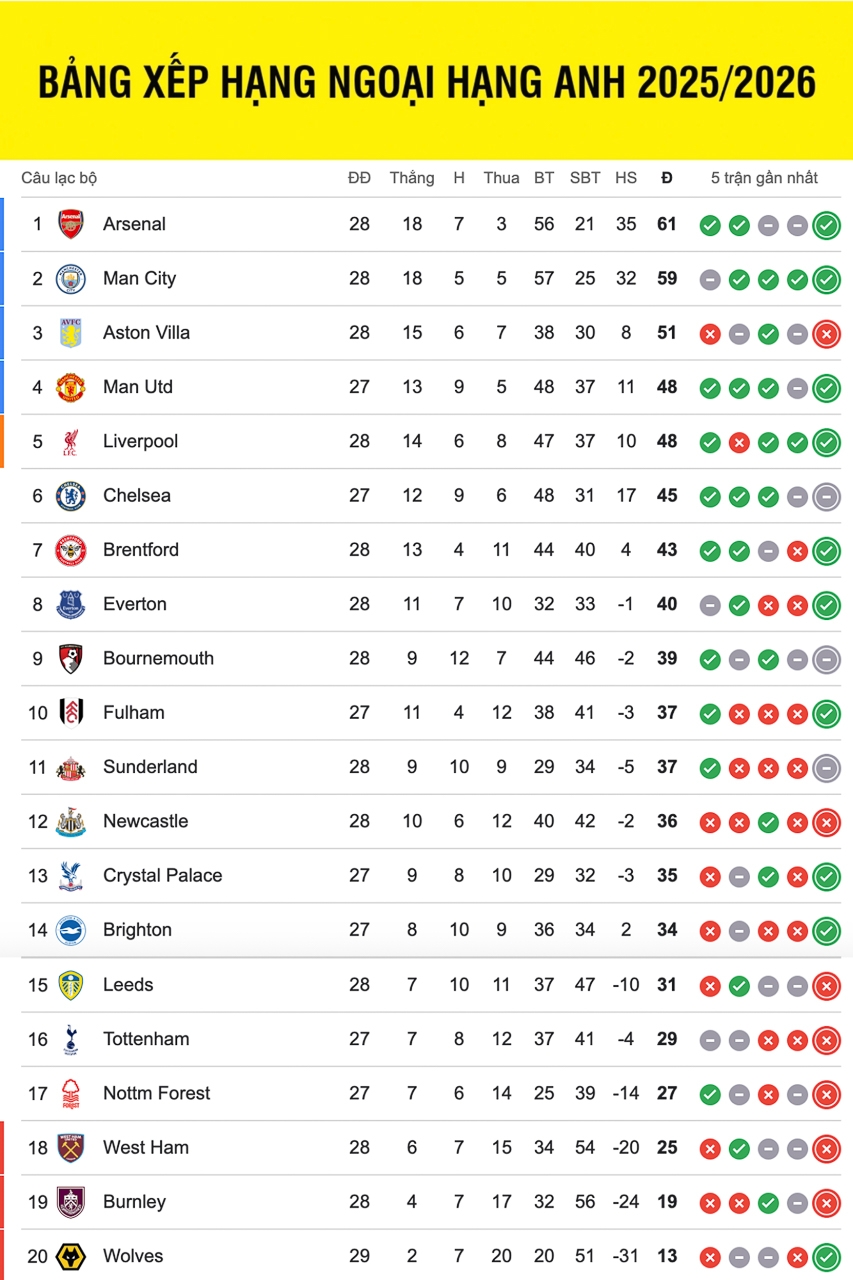Open the Wolves badge icon

pos(71,1256)
